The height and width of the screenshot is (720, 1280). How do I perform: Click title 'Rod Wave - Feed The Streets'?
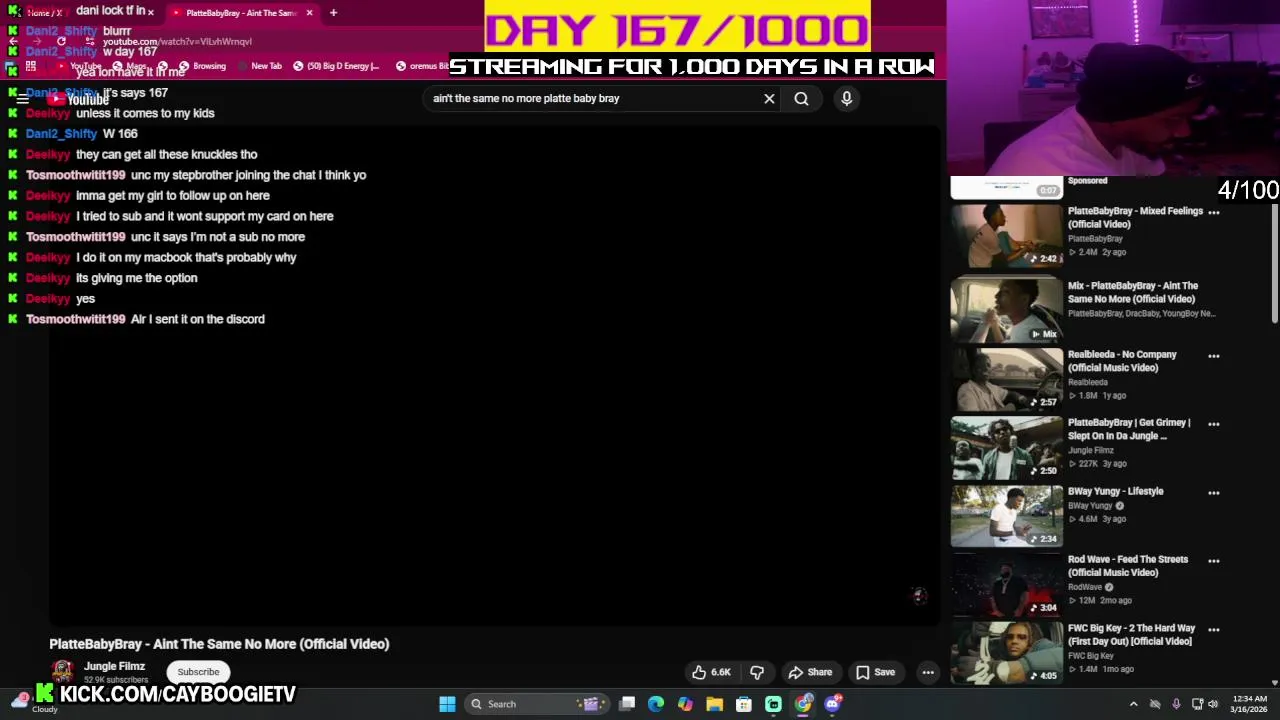point(1128,566)
